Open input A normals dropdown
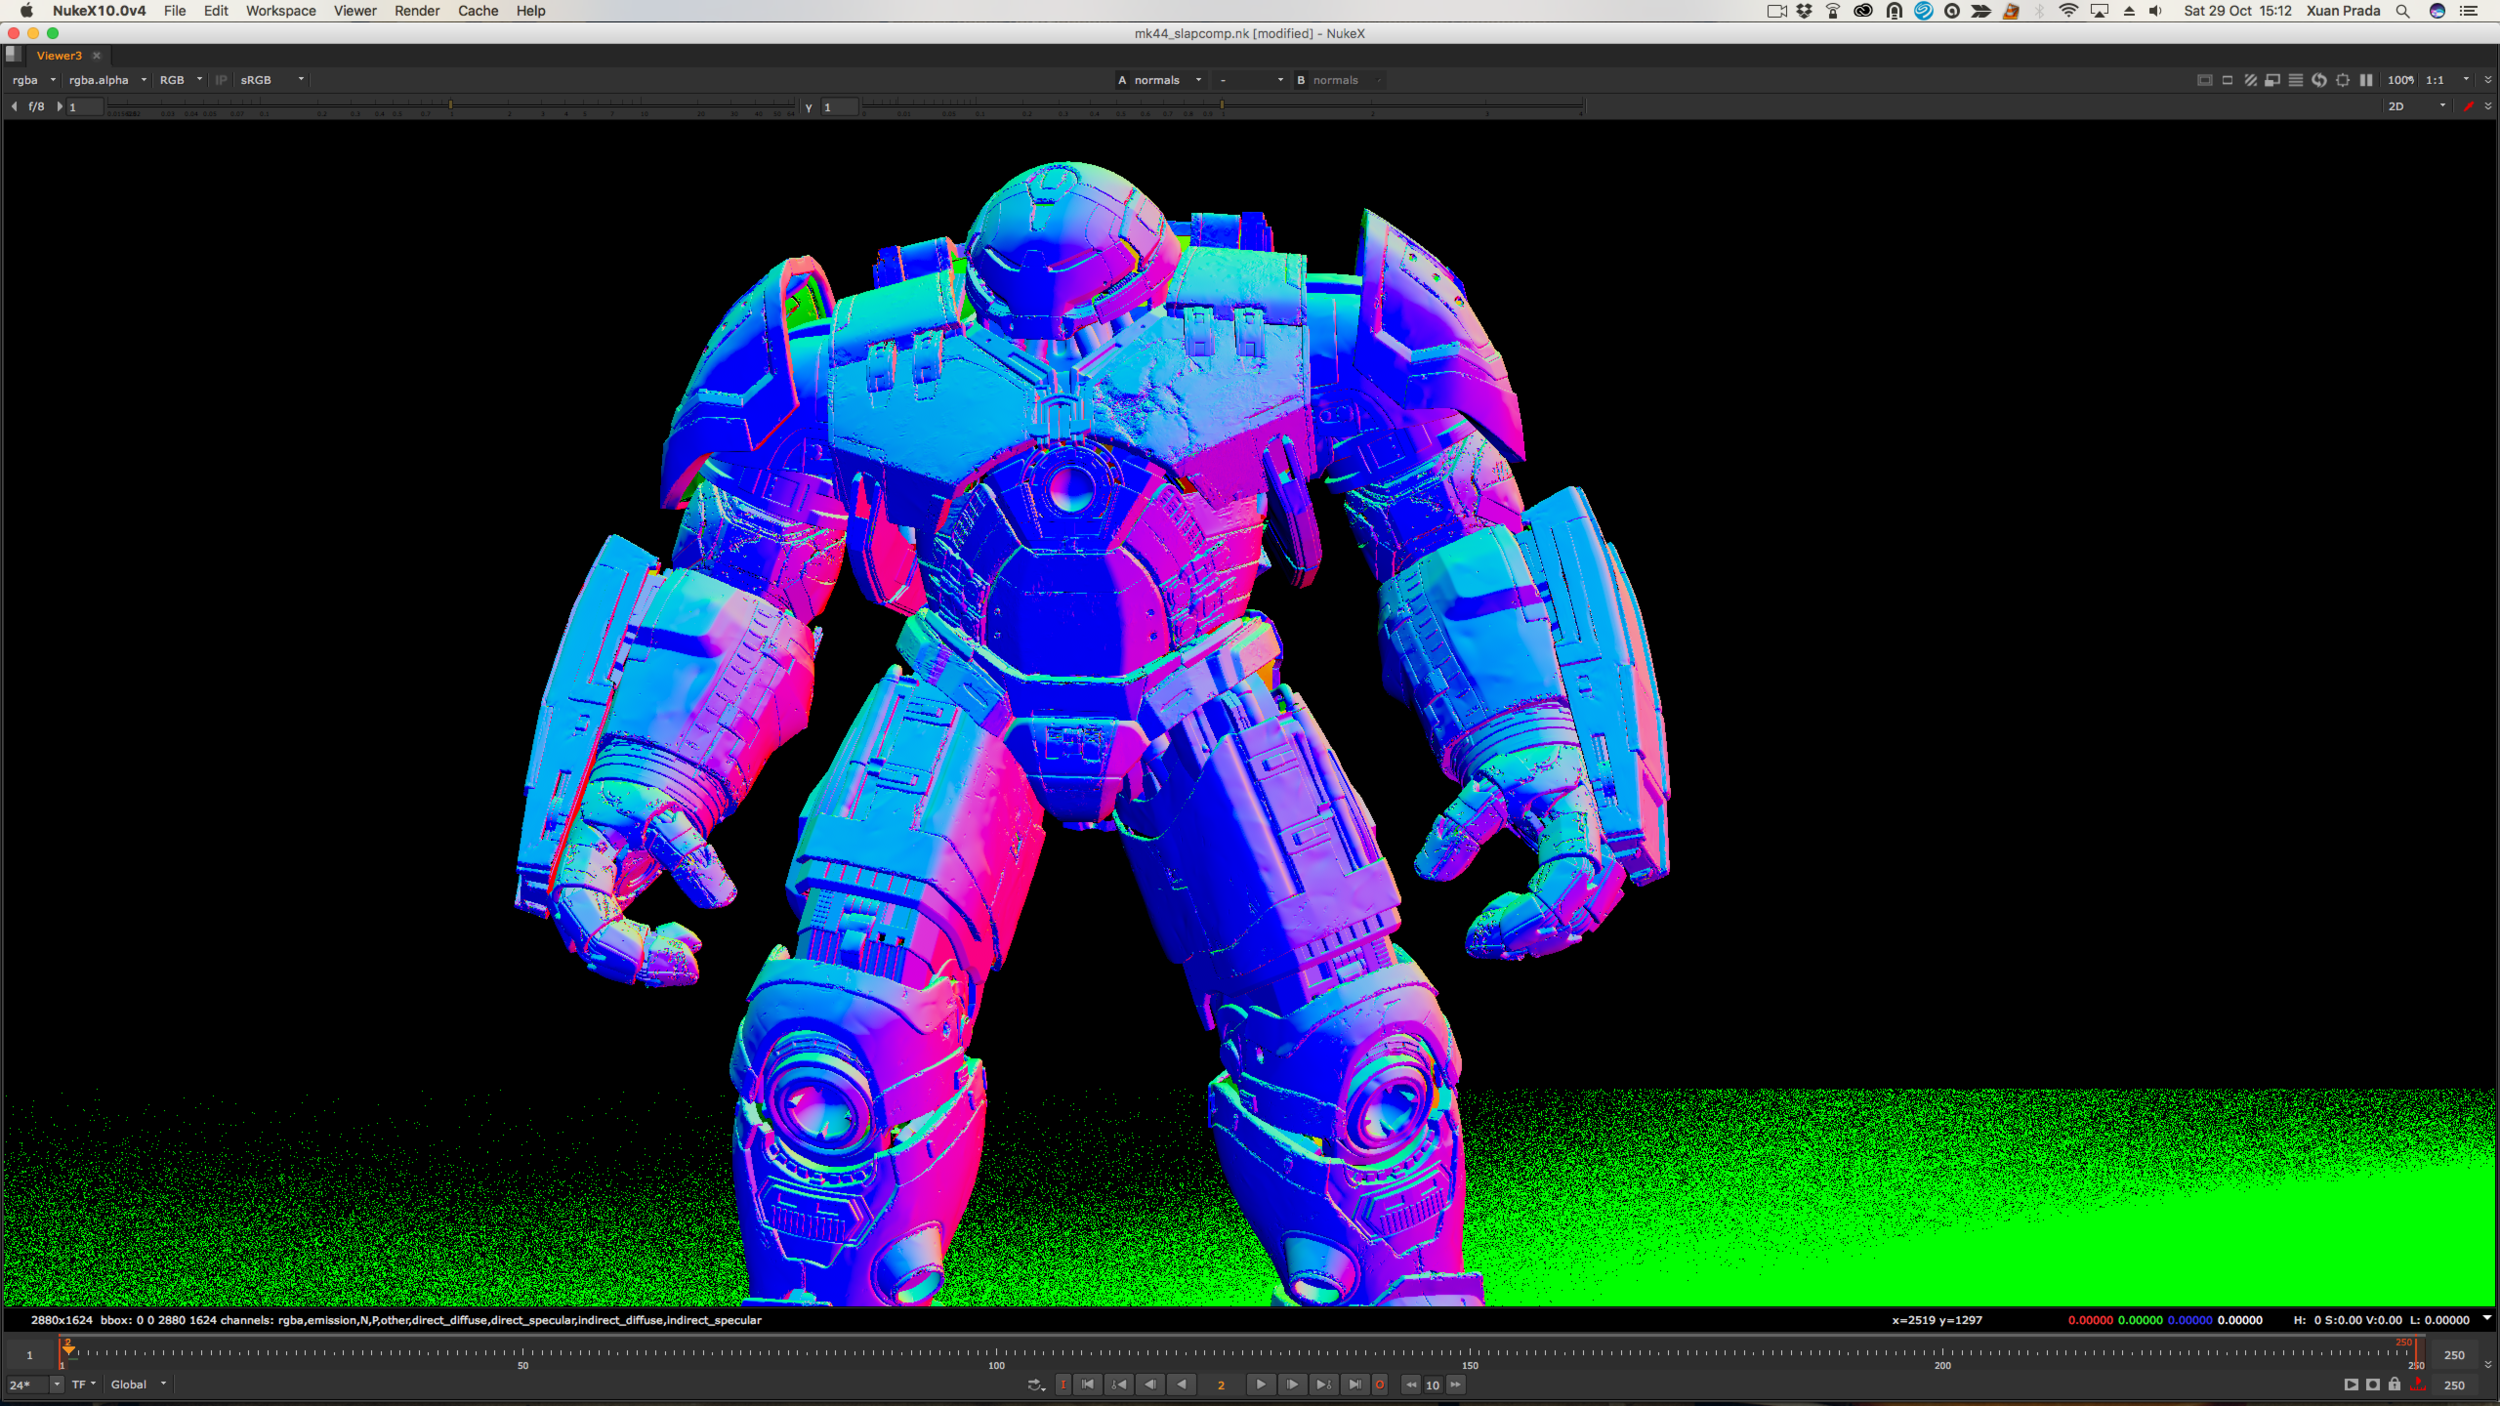This screenshot has width=2500, height=1406. 1168,80
